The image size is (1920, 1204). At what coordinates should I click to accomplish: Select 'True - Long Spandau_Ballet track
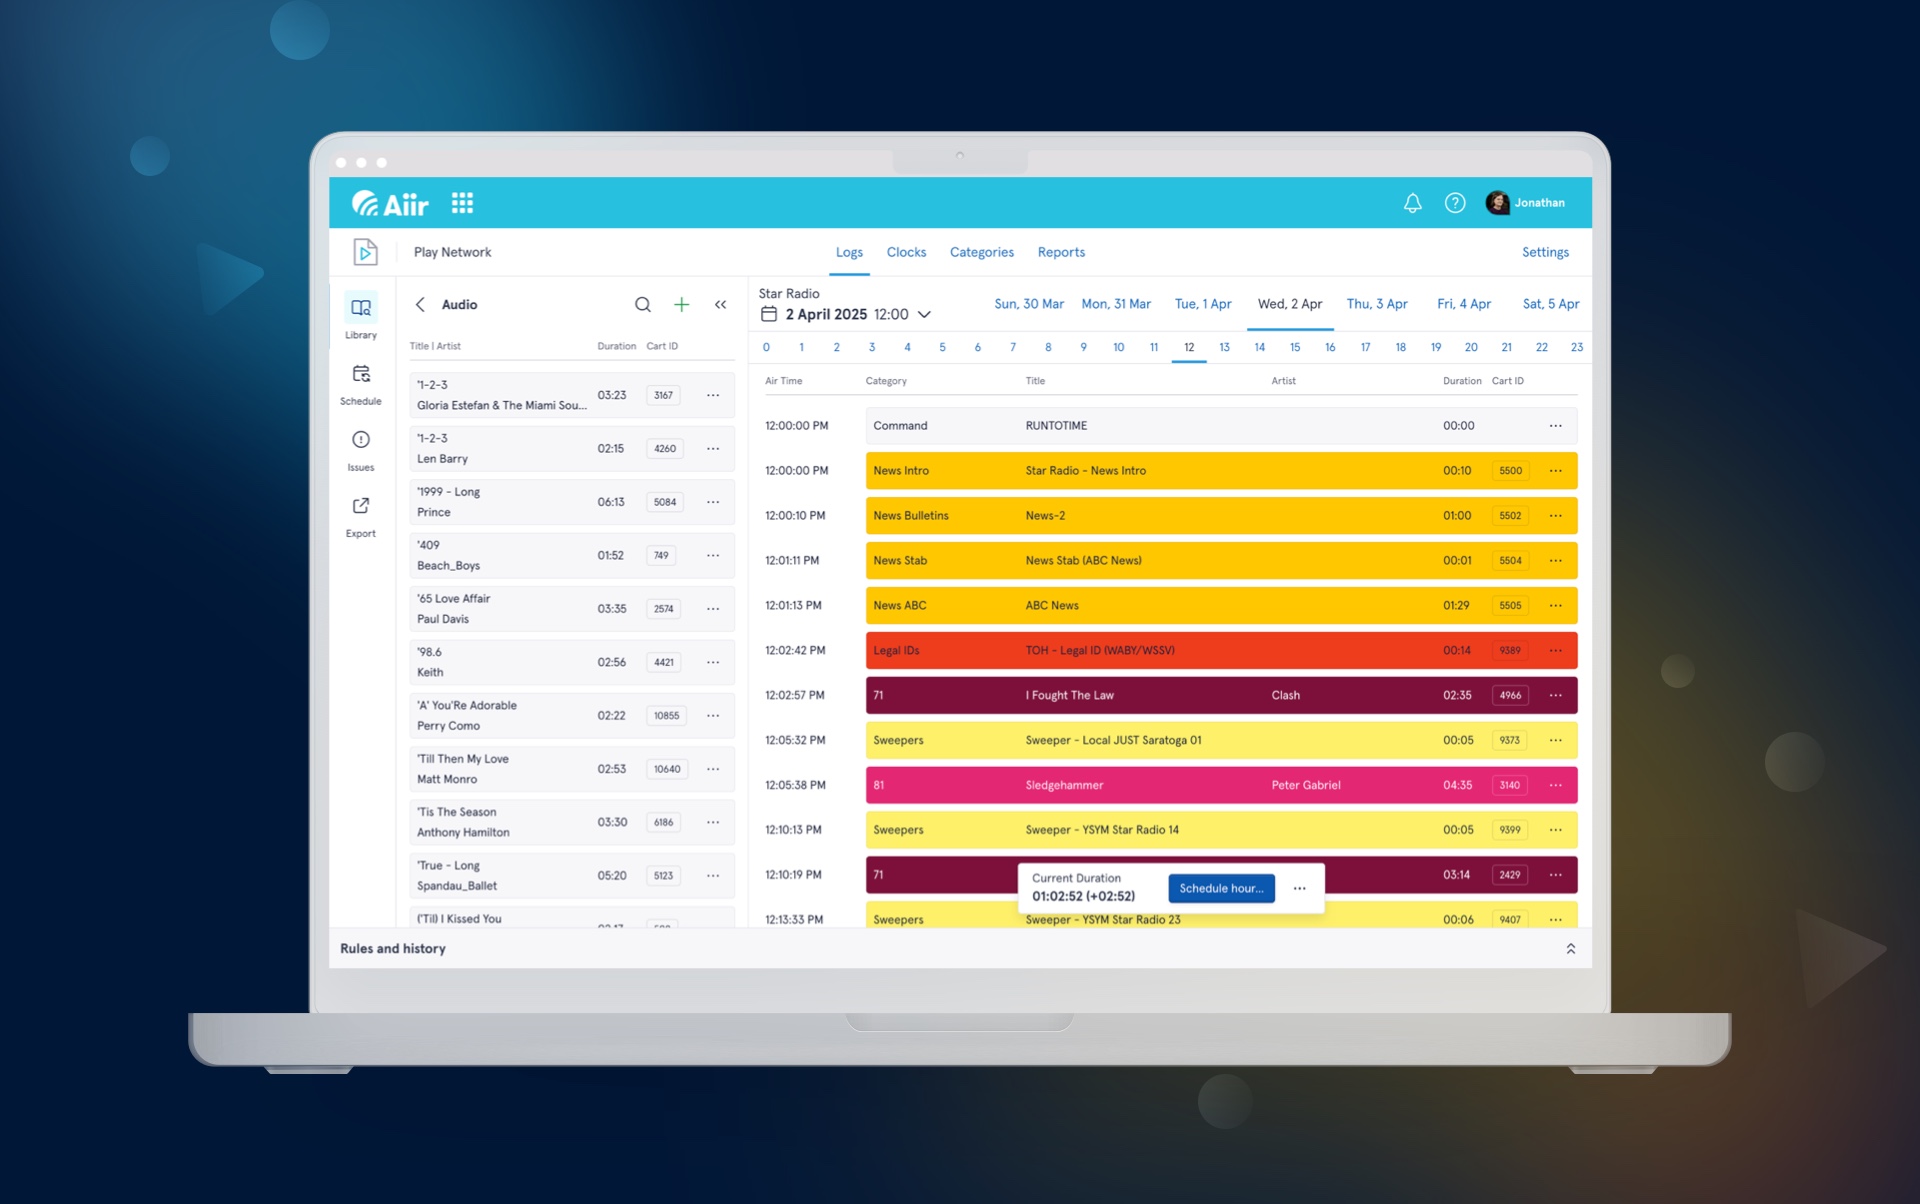click(572, 876)
